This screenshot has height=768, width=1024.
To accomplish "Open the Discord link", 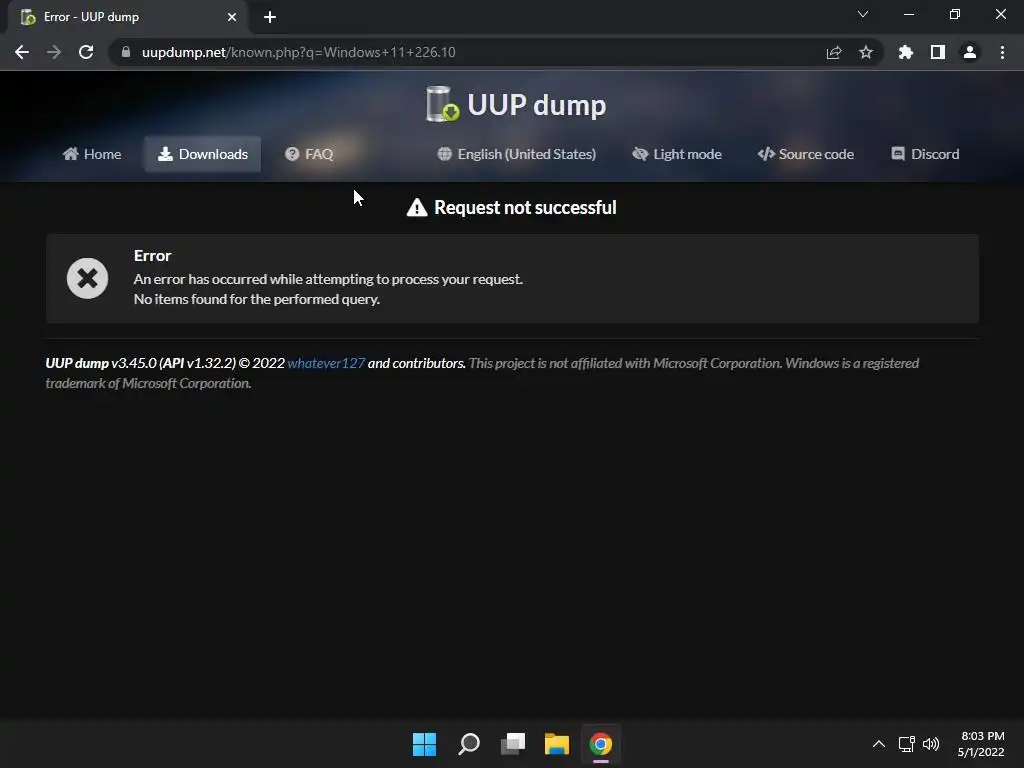I will coord(925,154).
